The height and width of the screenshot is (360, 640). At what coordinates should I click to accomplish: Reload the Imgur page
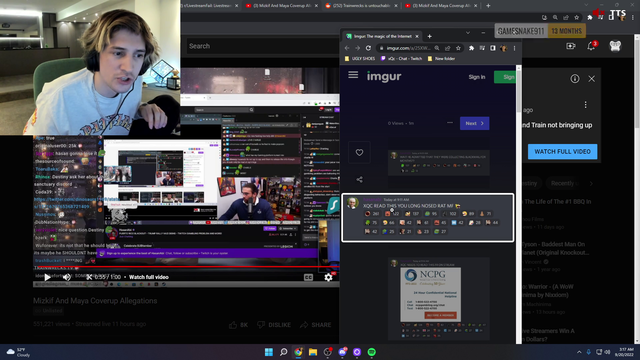(x=368, y=48)
